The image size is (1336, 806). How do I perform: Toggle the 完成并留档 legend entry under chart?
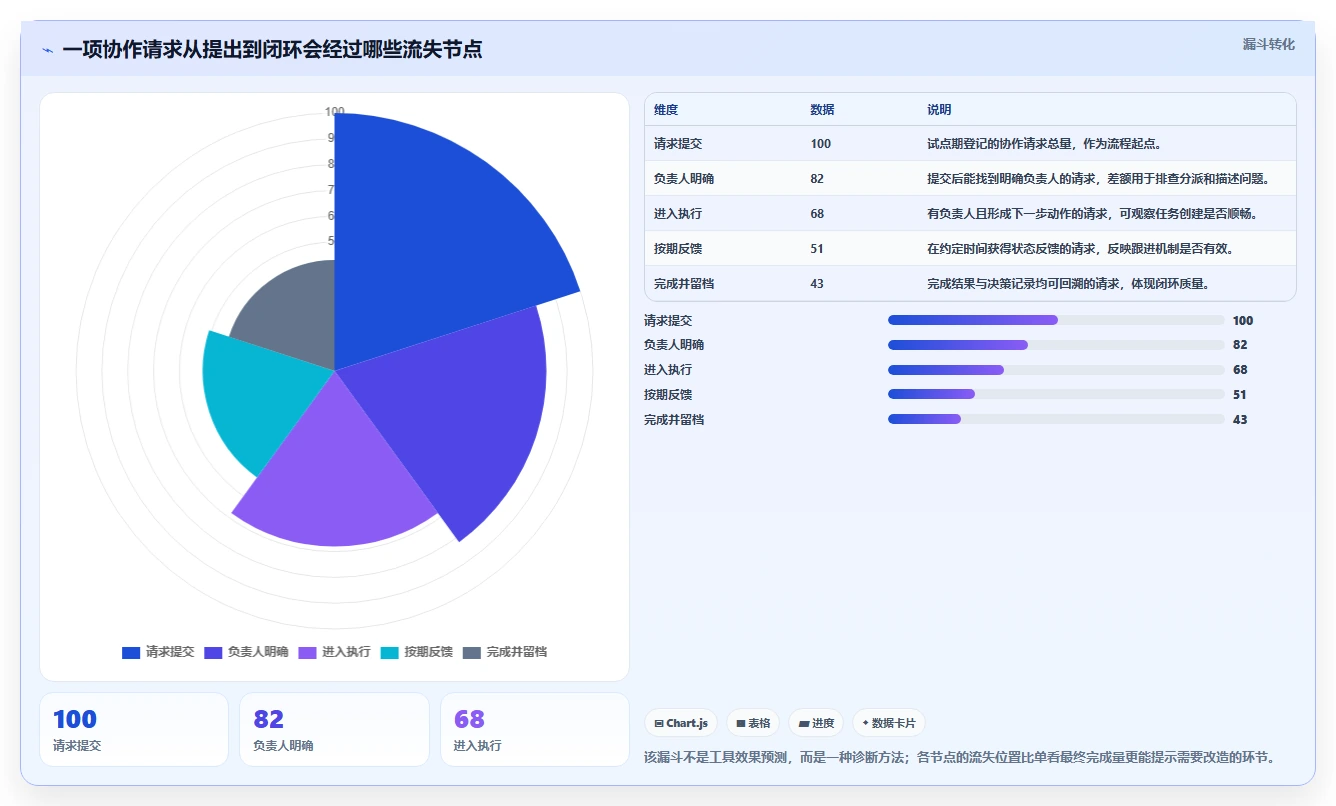(x=505, y=652)
